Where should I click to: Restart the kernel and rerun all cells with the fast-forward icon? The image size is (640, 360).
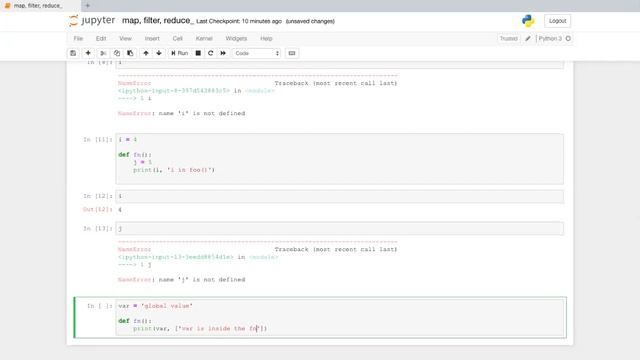(223, 53)
